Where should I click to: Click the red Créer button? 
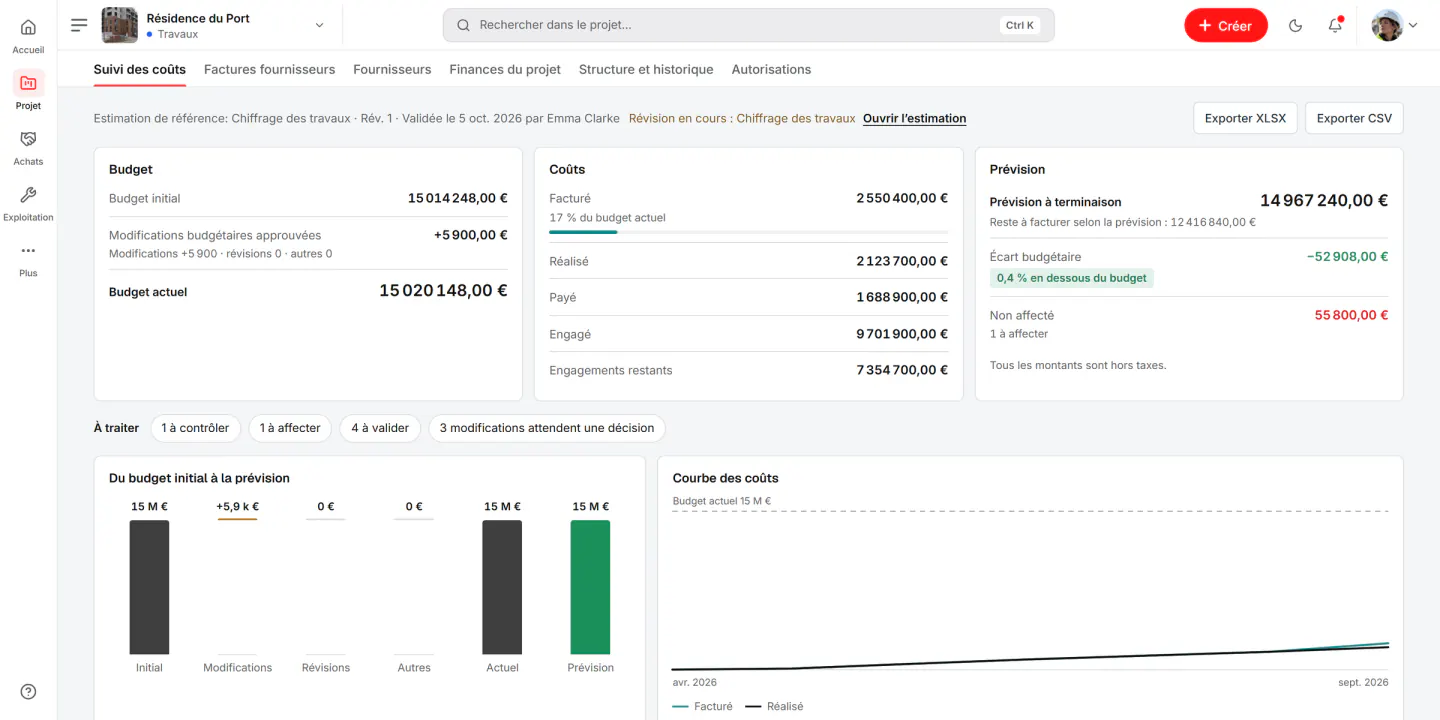[x=1226, y=26]
